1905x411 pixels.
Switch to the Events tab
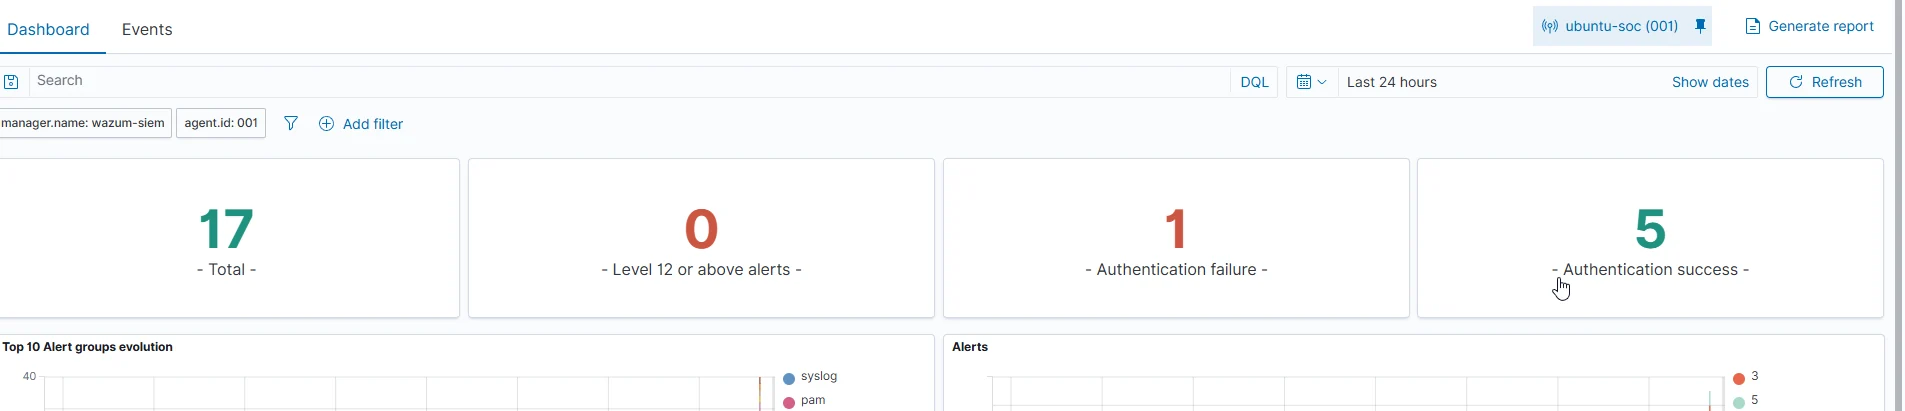pyautogui.click(x=147, y=29)
